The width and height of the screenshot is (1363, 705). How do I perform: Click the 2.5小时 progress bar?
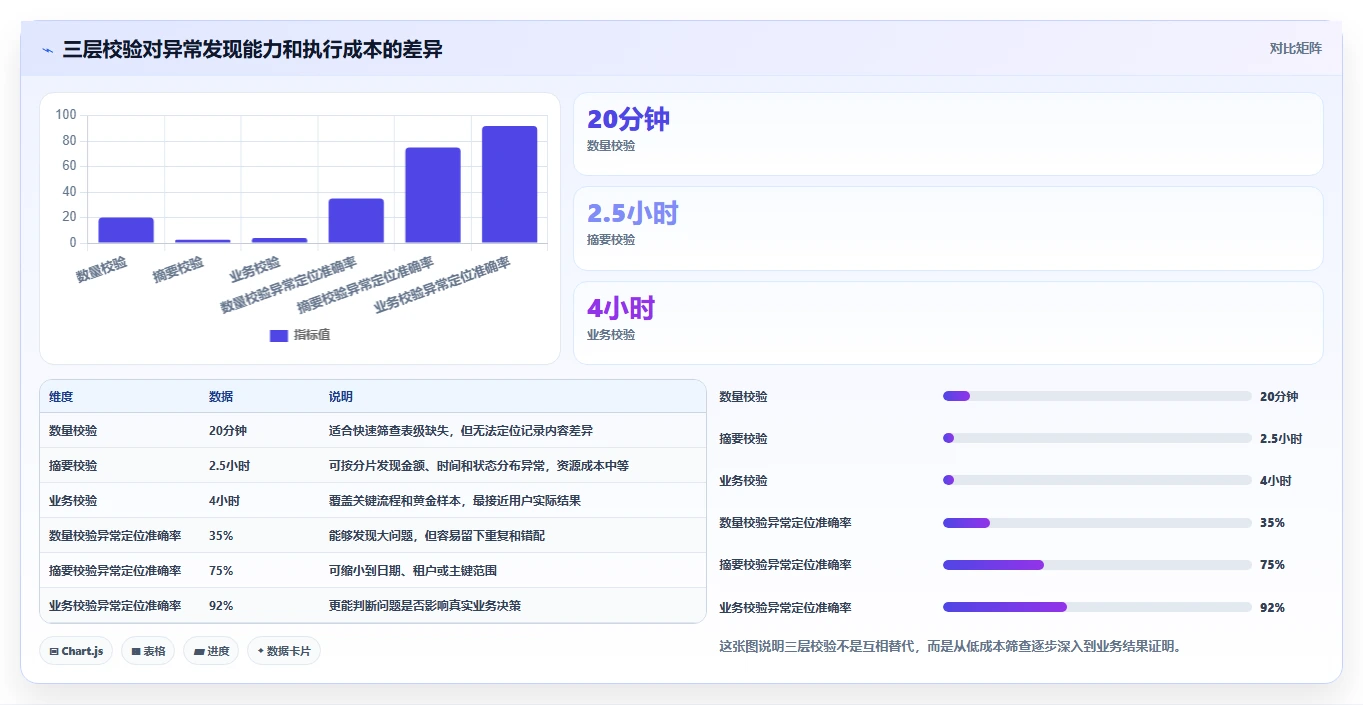coord(1097,438)
